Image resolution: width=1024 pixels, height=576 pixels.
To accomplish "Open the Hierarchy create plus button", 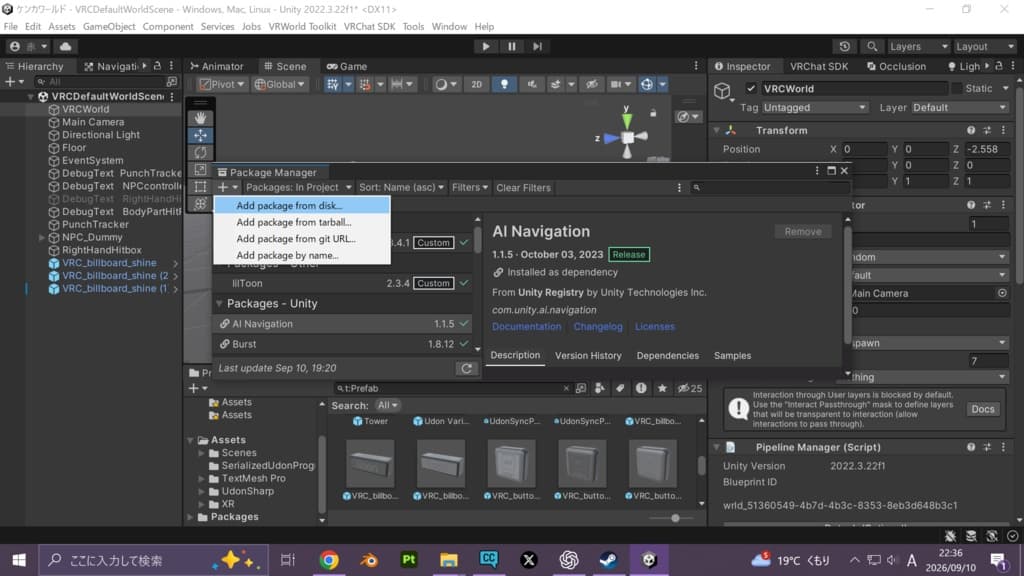I will [14, 82].
